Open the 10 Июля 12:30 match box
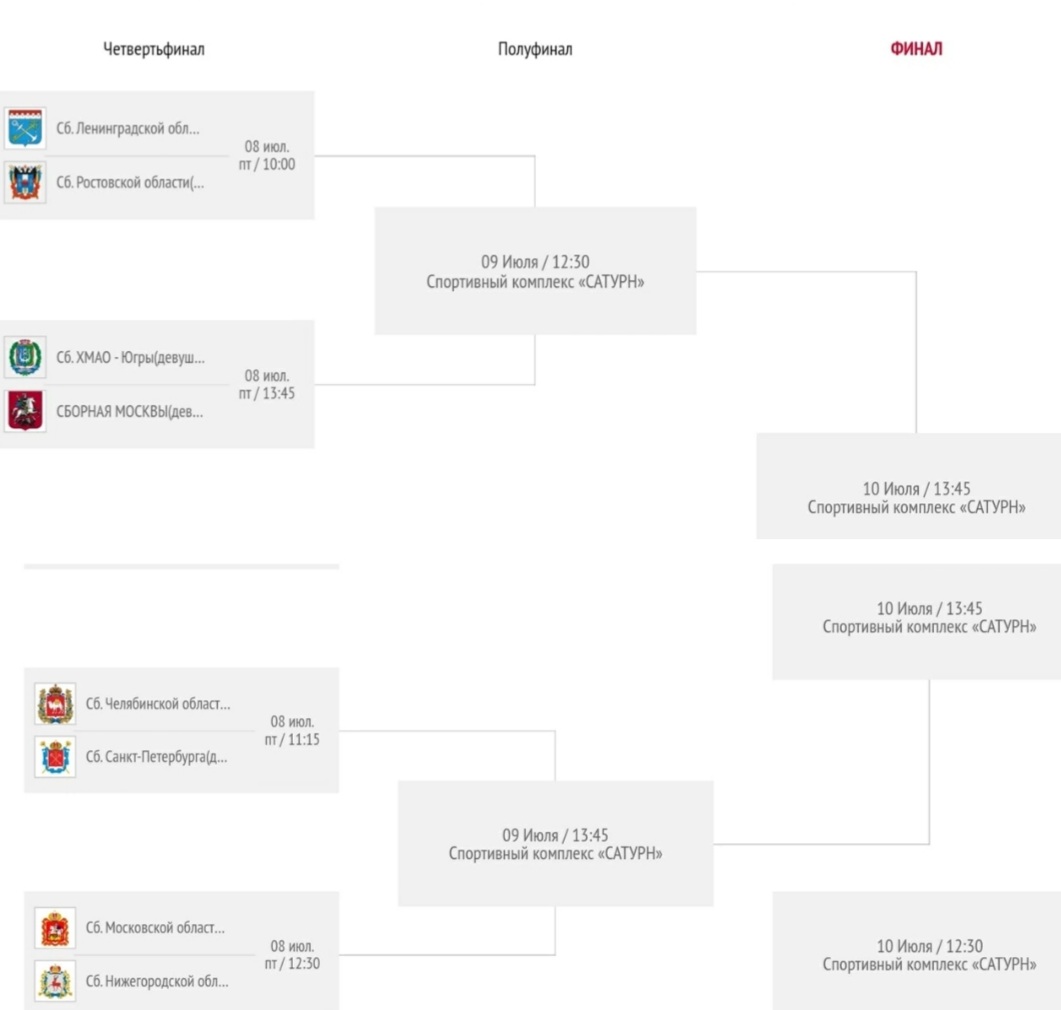1061x1010 pixels. (917, 950)
